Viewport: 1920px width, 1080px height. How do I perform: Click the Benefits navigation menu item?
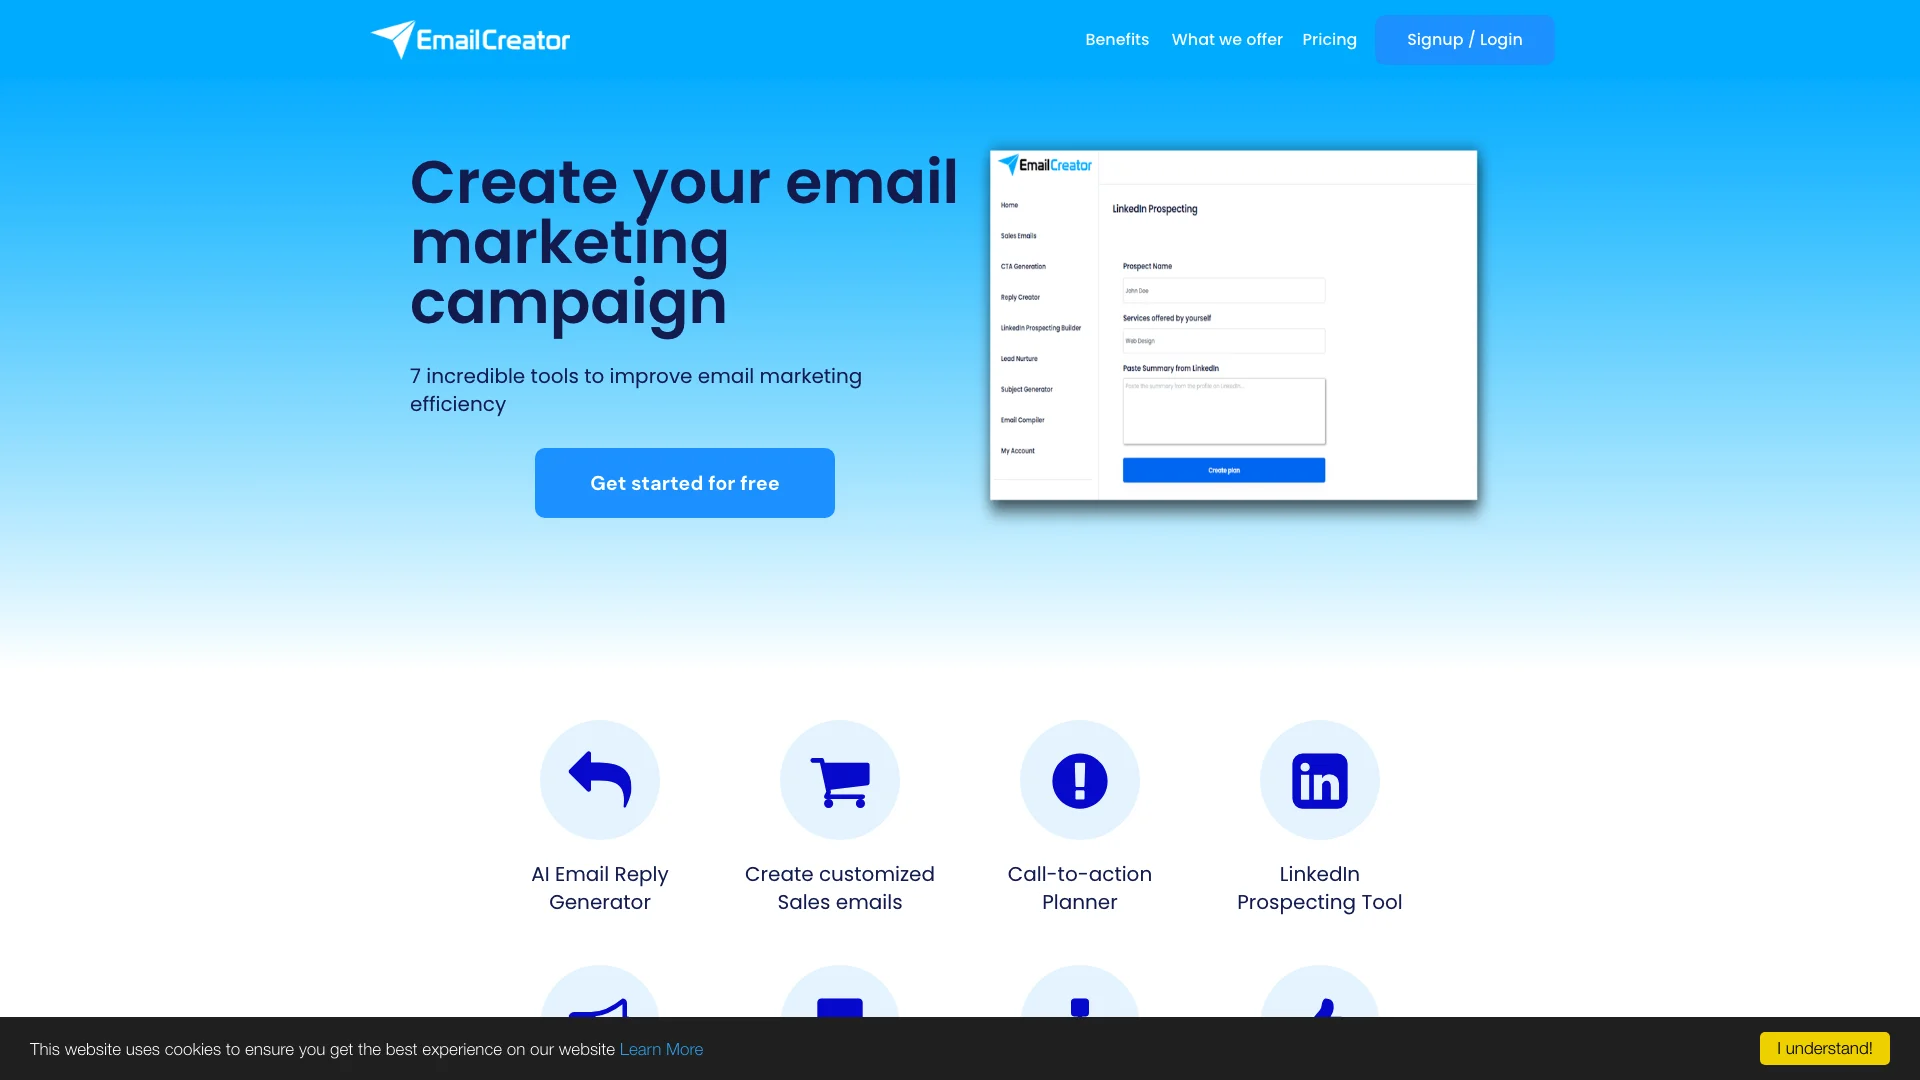click(x=1116, y=38)
